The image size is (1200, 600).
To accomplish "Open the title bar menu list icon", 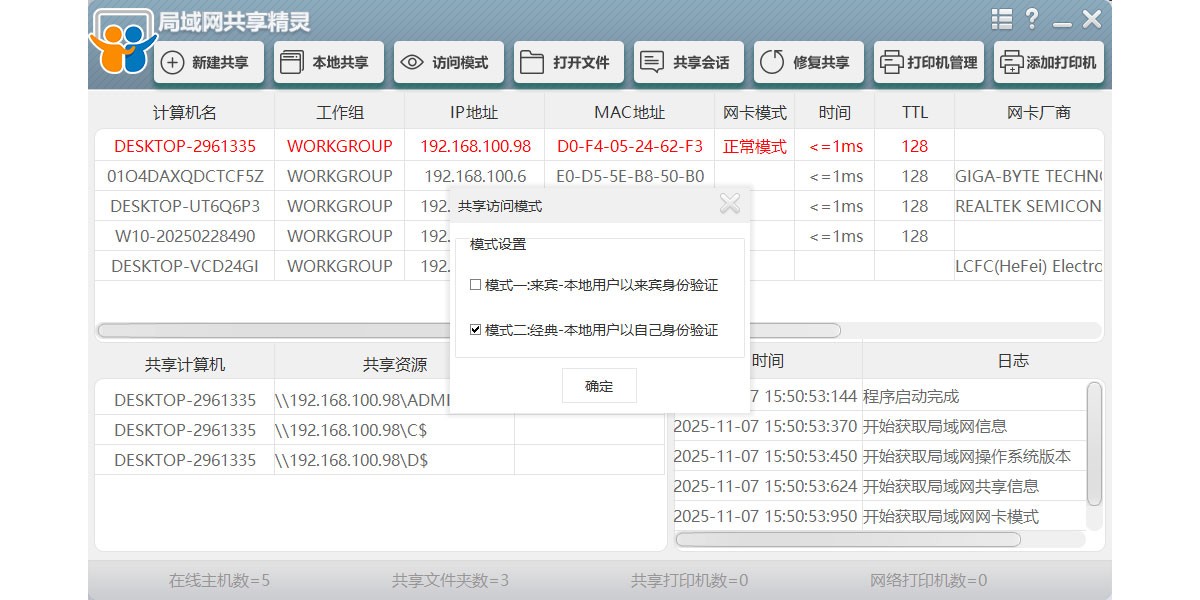I will [x=1002, y=19].
